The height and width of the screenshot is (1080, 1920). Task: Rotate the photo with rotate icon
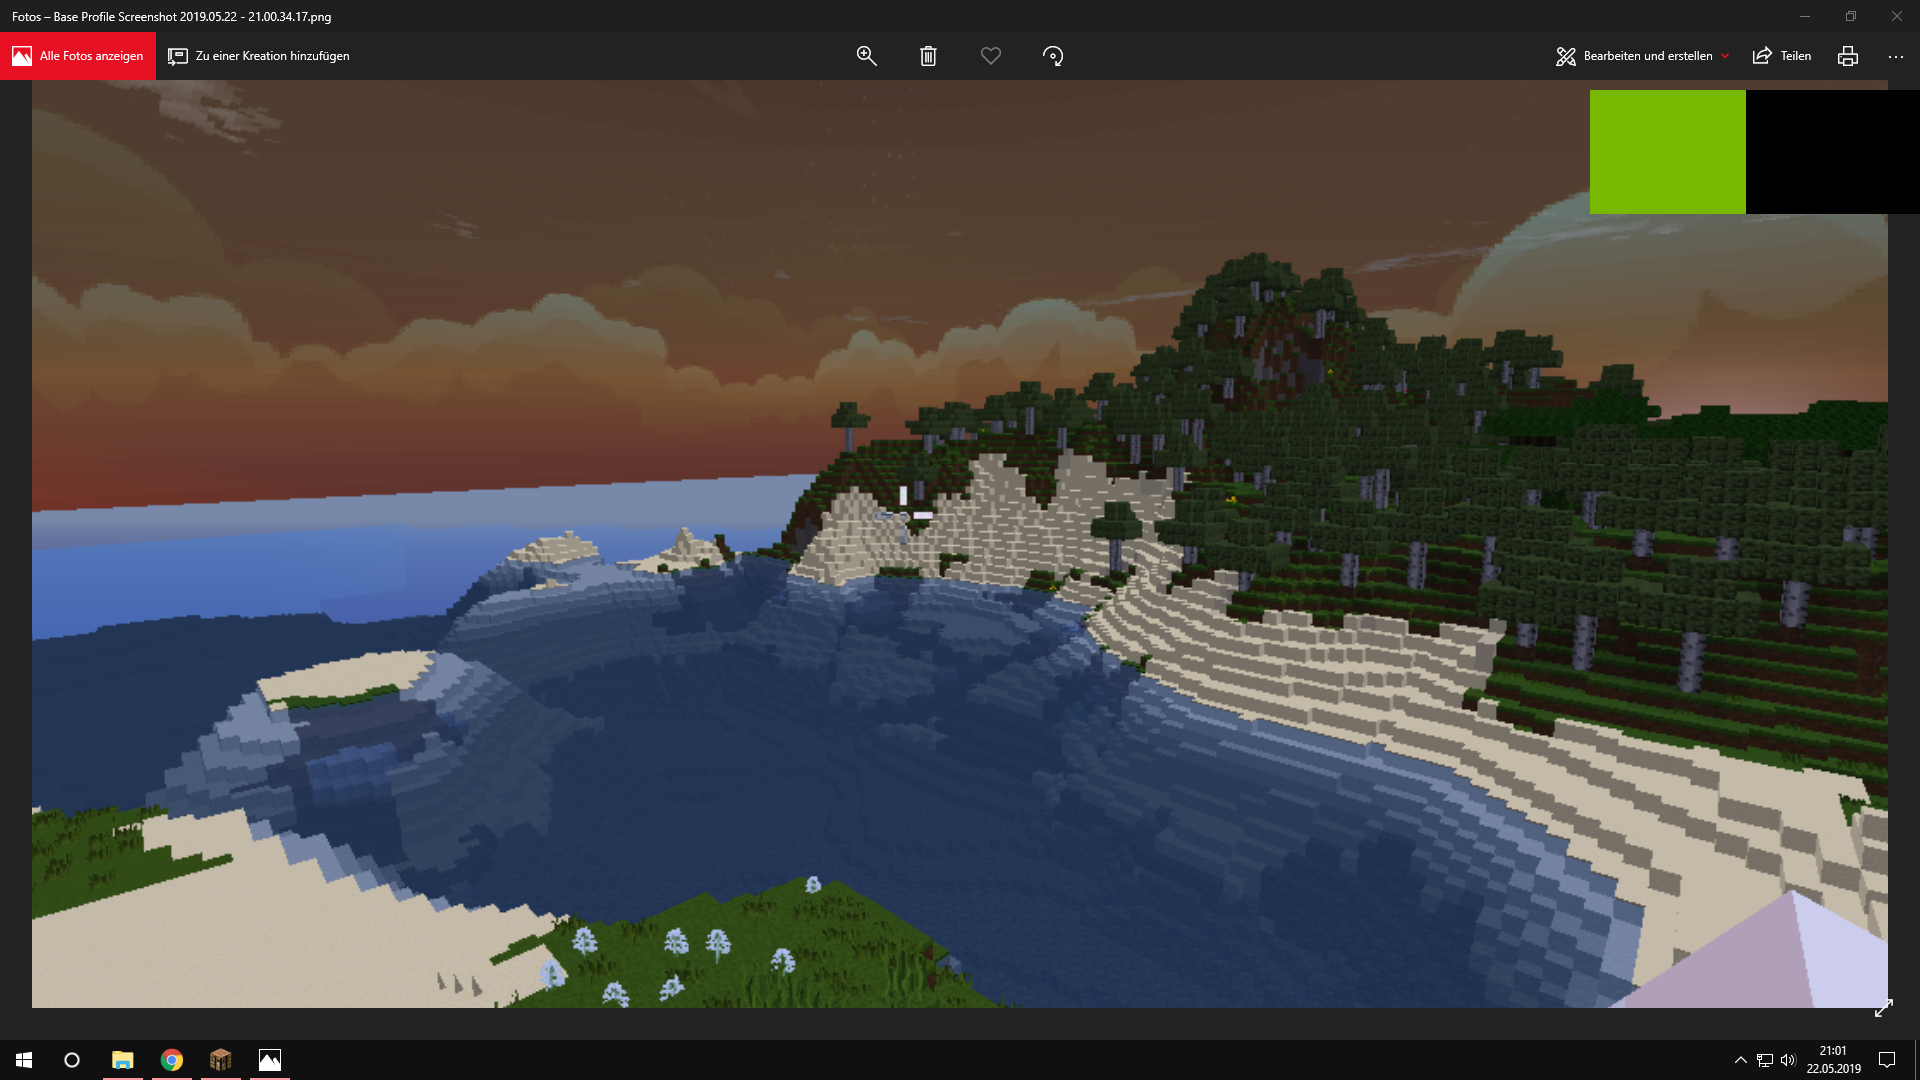tap(1052, 56)
